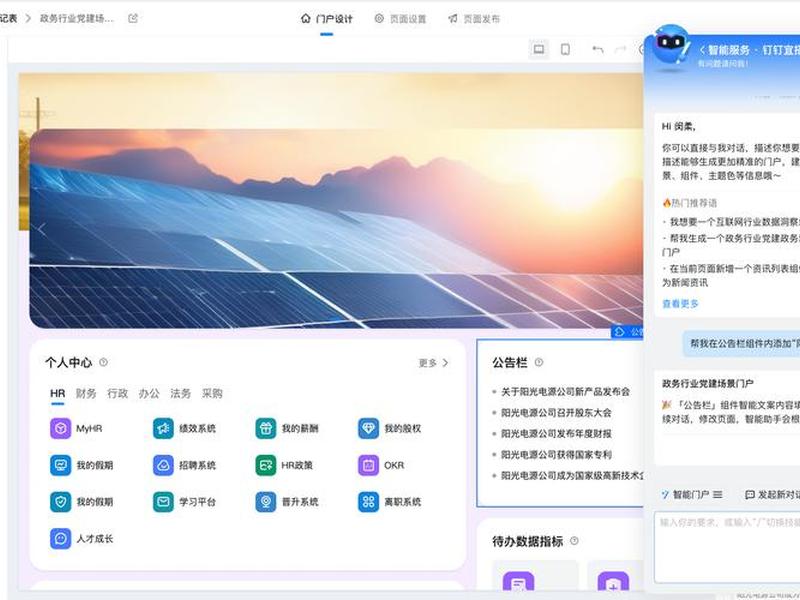
Task: Expand 更多 in 个人中心 card
Action: click(434, 363)
